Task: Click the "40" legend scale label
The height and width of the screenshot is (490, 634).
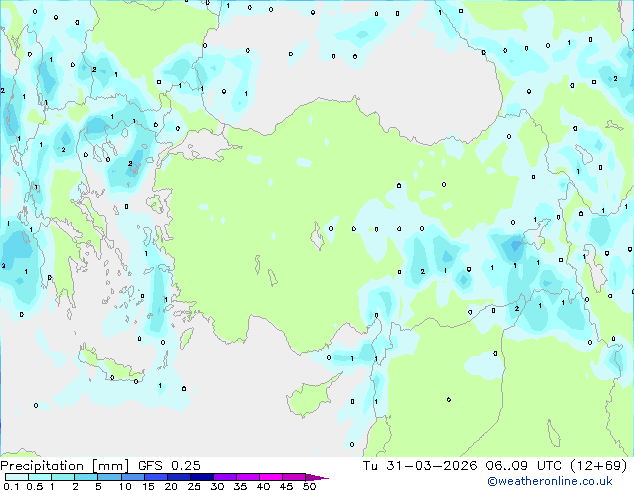Action: [263, 486]
